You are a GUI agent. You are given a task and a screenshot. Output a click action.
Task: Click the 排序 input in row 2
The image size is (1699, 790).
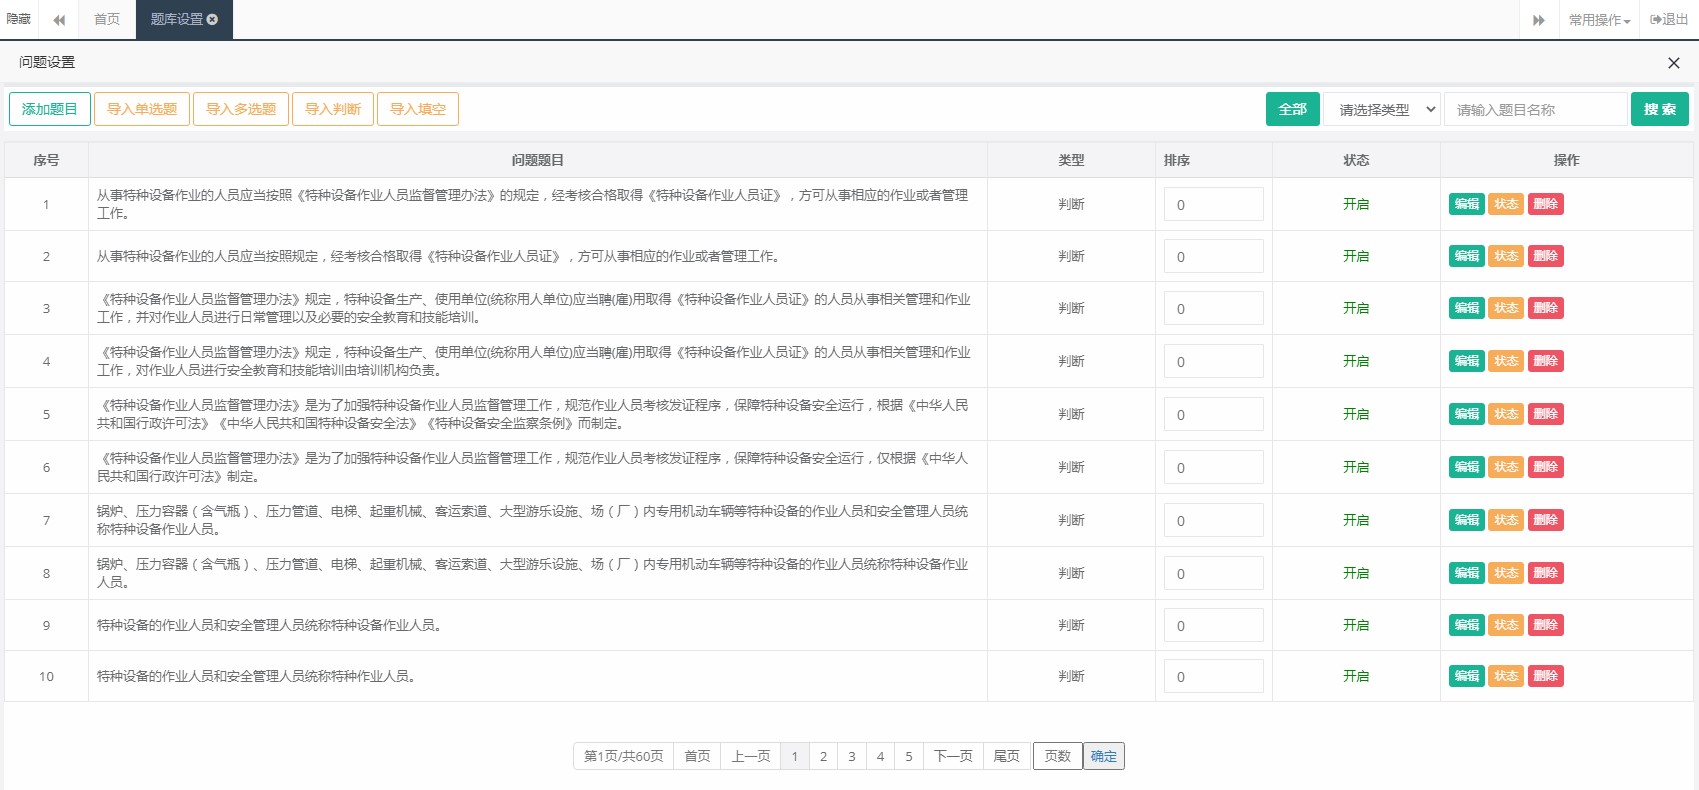[x=1213, y=257]
